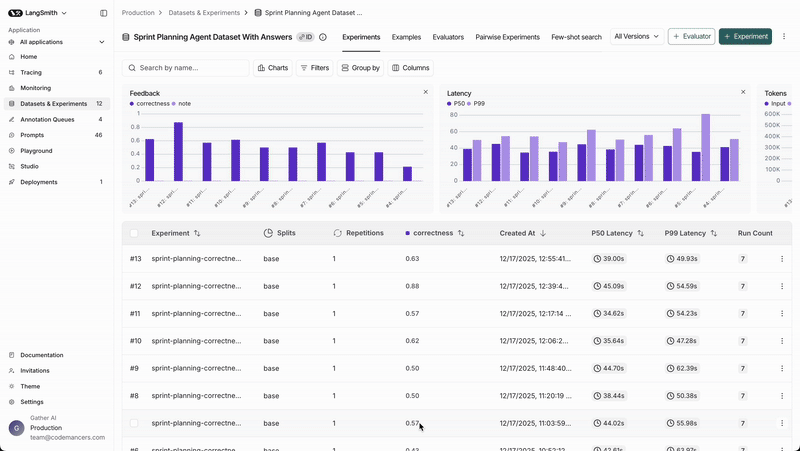Collapse the sidebar panel icon

pyautogui.click(x=104, y=13)
